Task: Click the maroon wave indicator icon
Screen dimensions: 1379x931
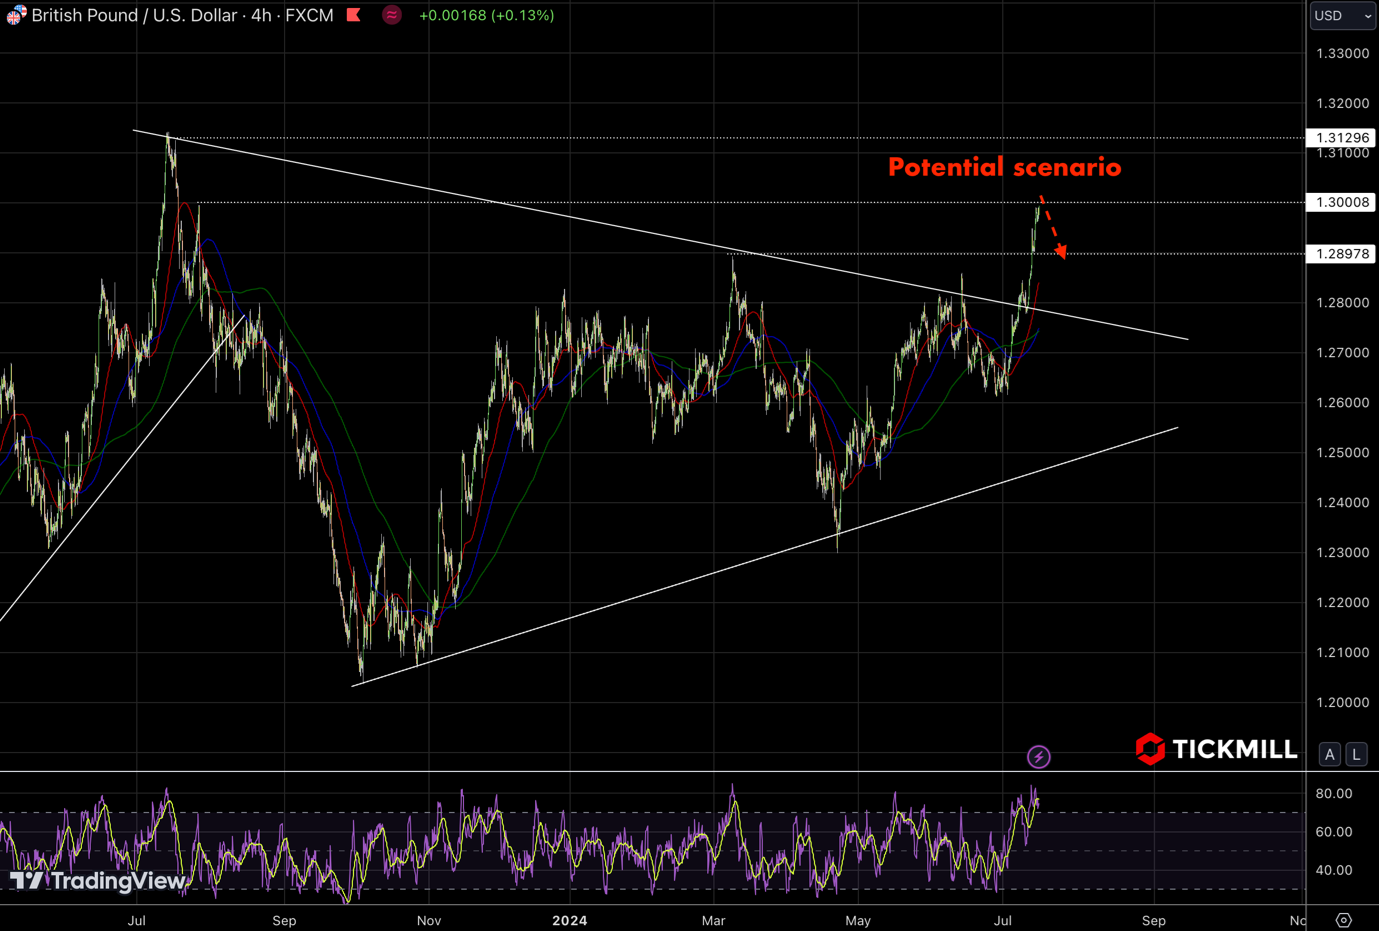Action: [x=392, y=15]
